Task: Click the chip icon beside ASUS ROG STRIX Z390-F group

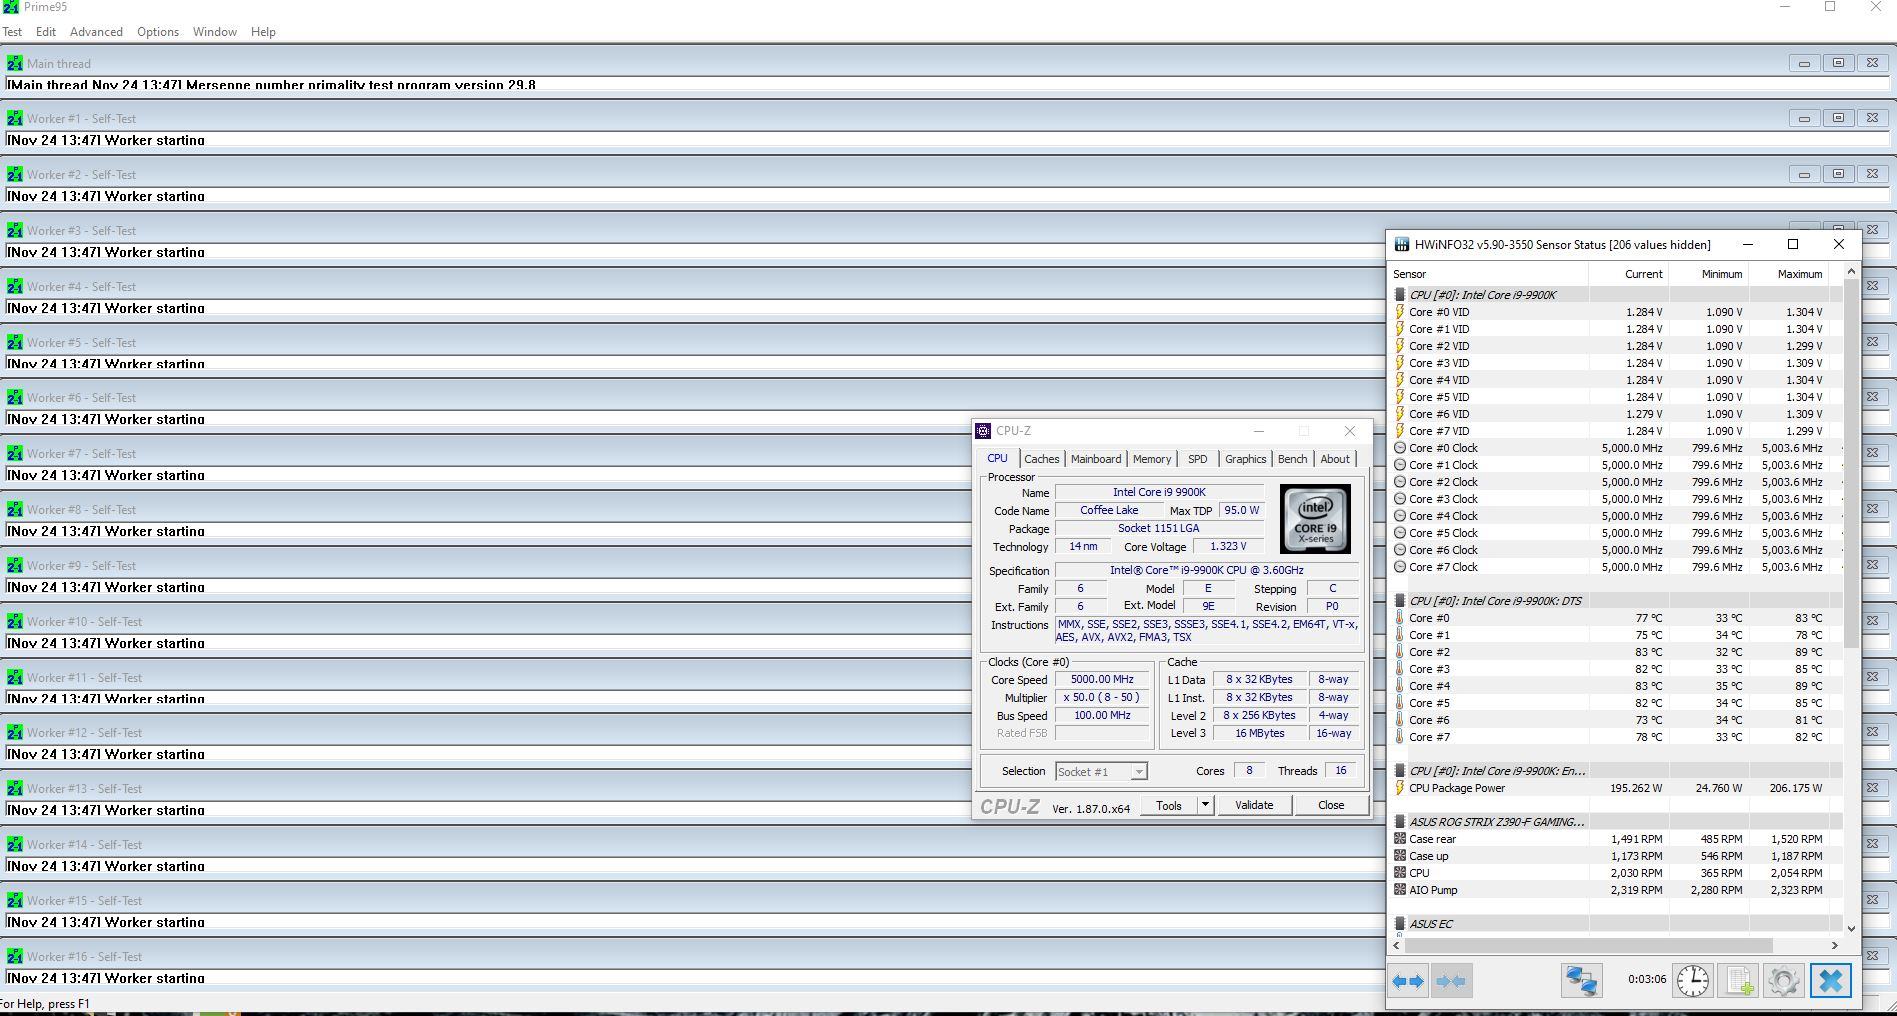Action: coord(1400,822)
